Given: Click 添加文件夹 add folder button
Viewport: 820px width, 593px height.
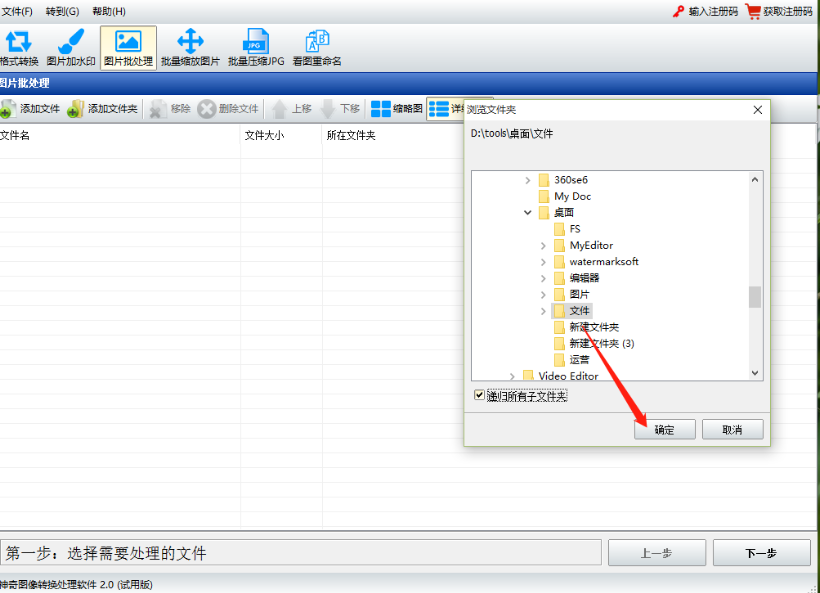Looking at the screenshot, I should point(102,109).
